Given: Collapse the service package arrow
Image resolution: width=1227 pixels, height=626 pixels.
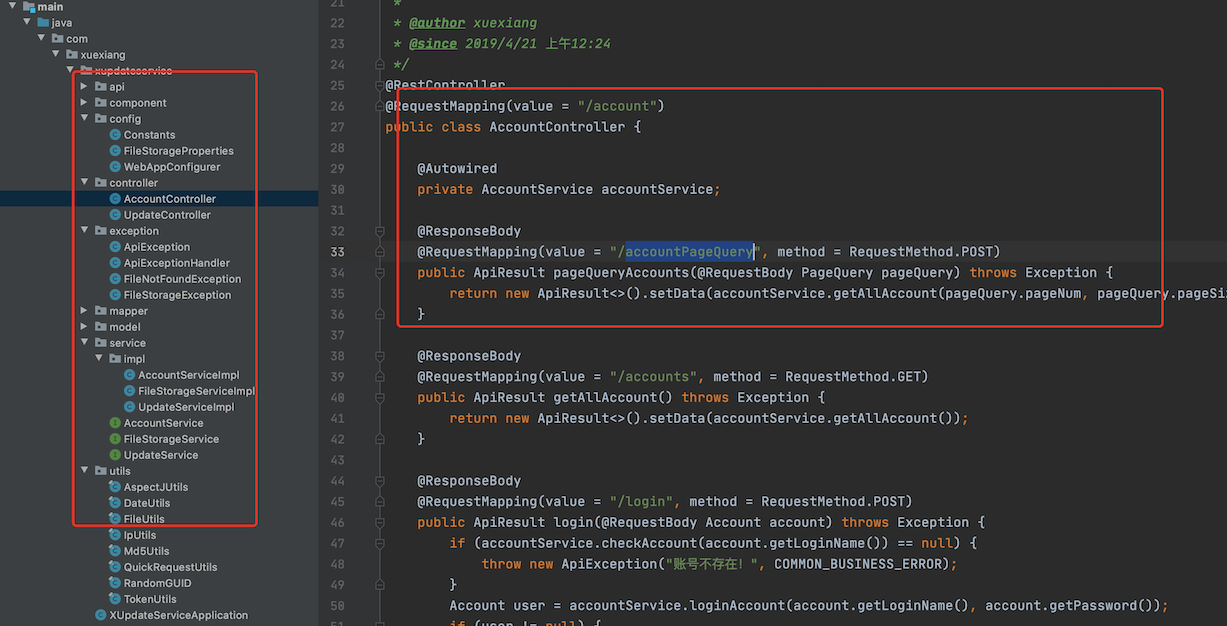Looking at the screenshot, I should pyautogui.click(x=85, y=343).
